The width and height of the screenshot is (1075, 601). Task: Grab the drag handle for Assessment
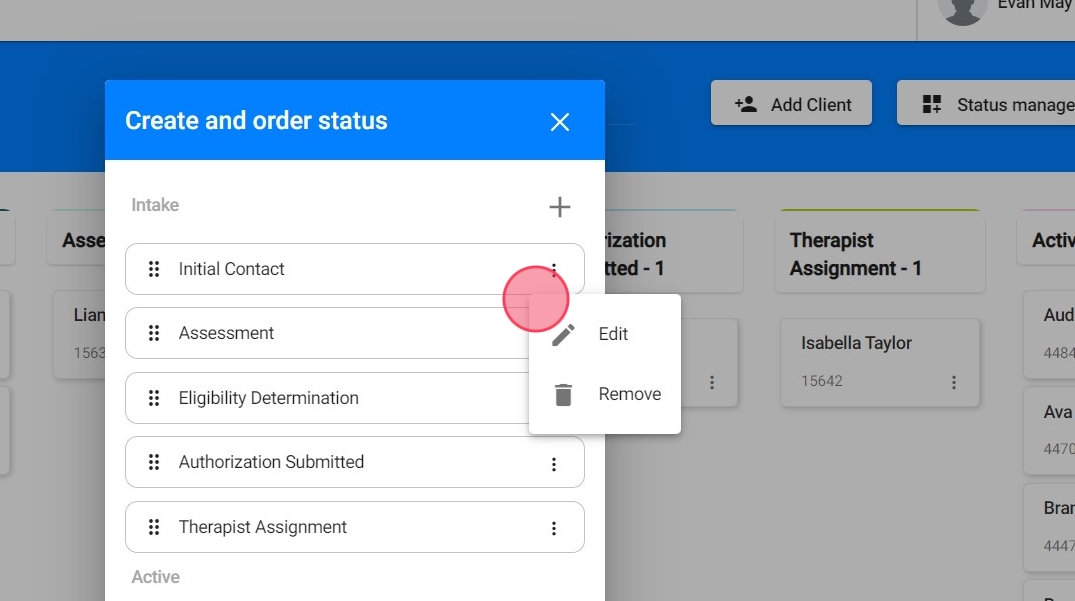click(x=154, y=333)
